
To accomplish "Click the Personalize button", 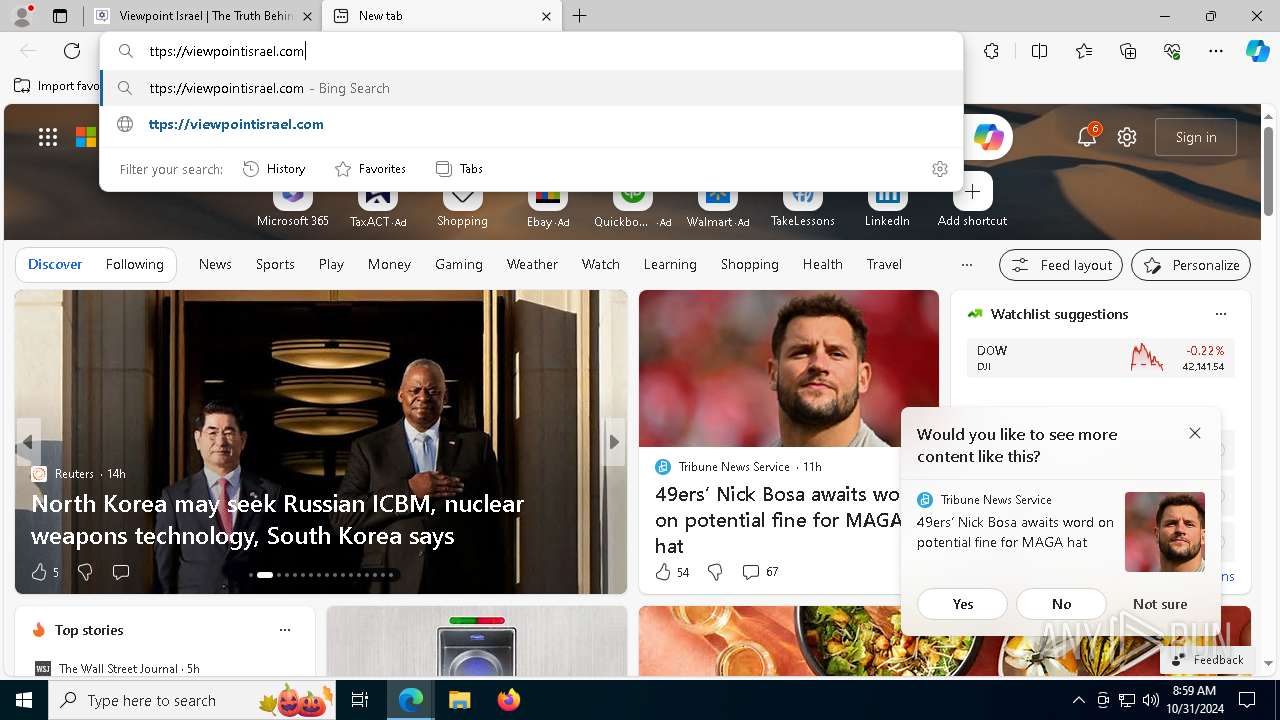I will coord(1191,265).
